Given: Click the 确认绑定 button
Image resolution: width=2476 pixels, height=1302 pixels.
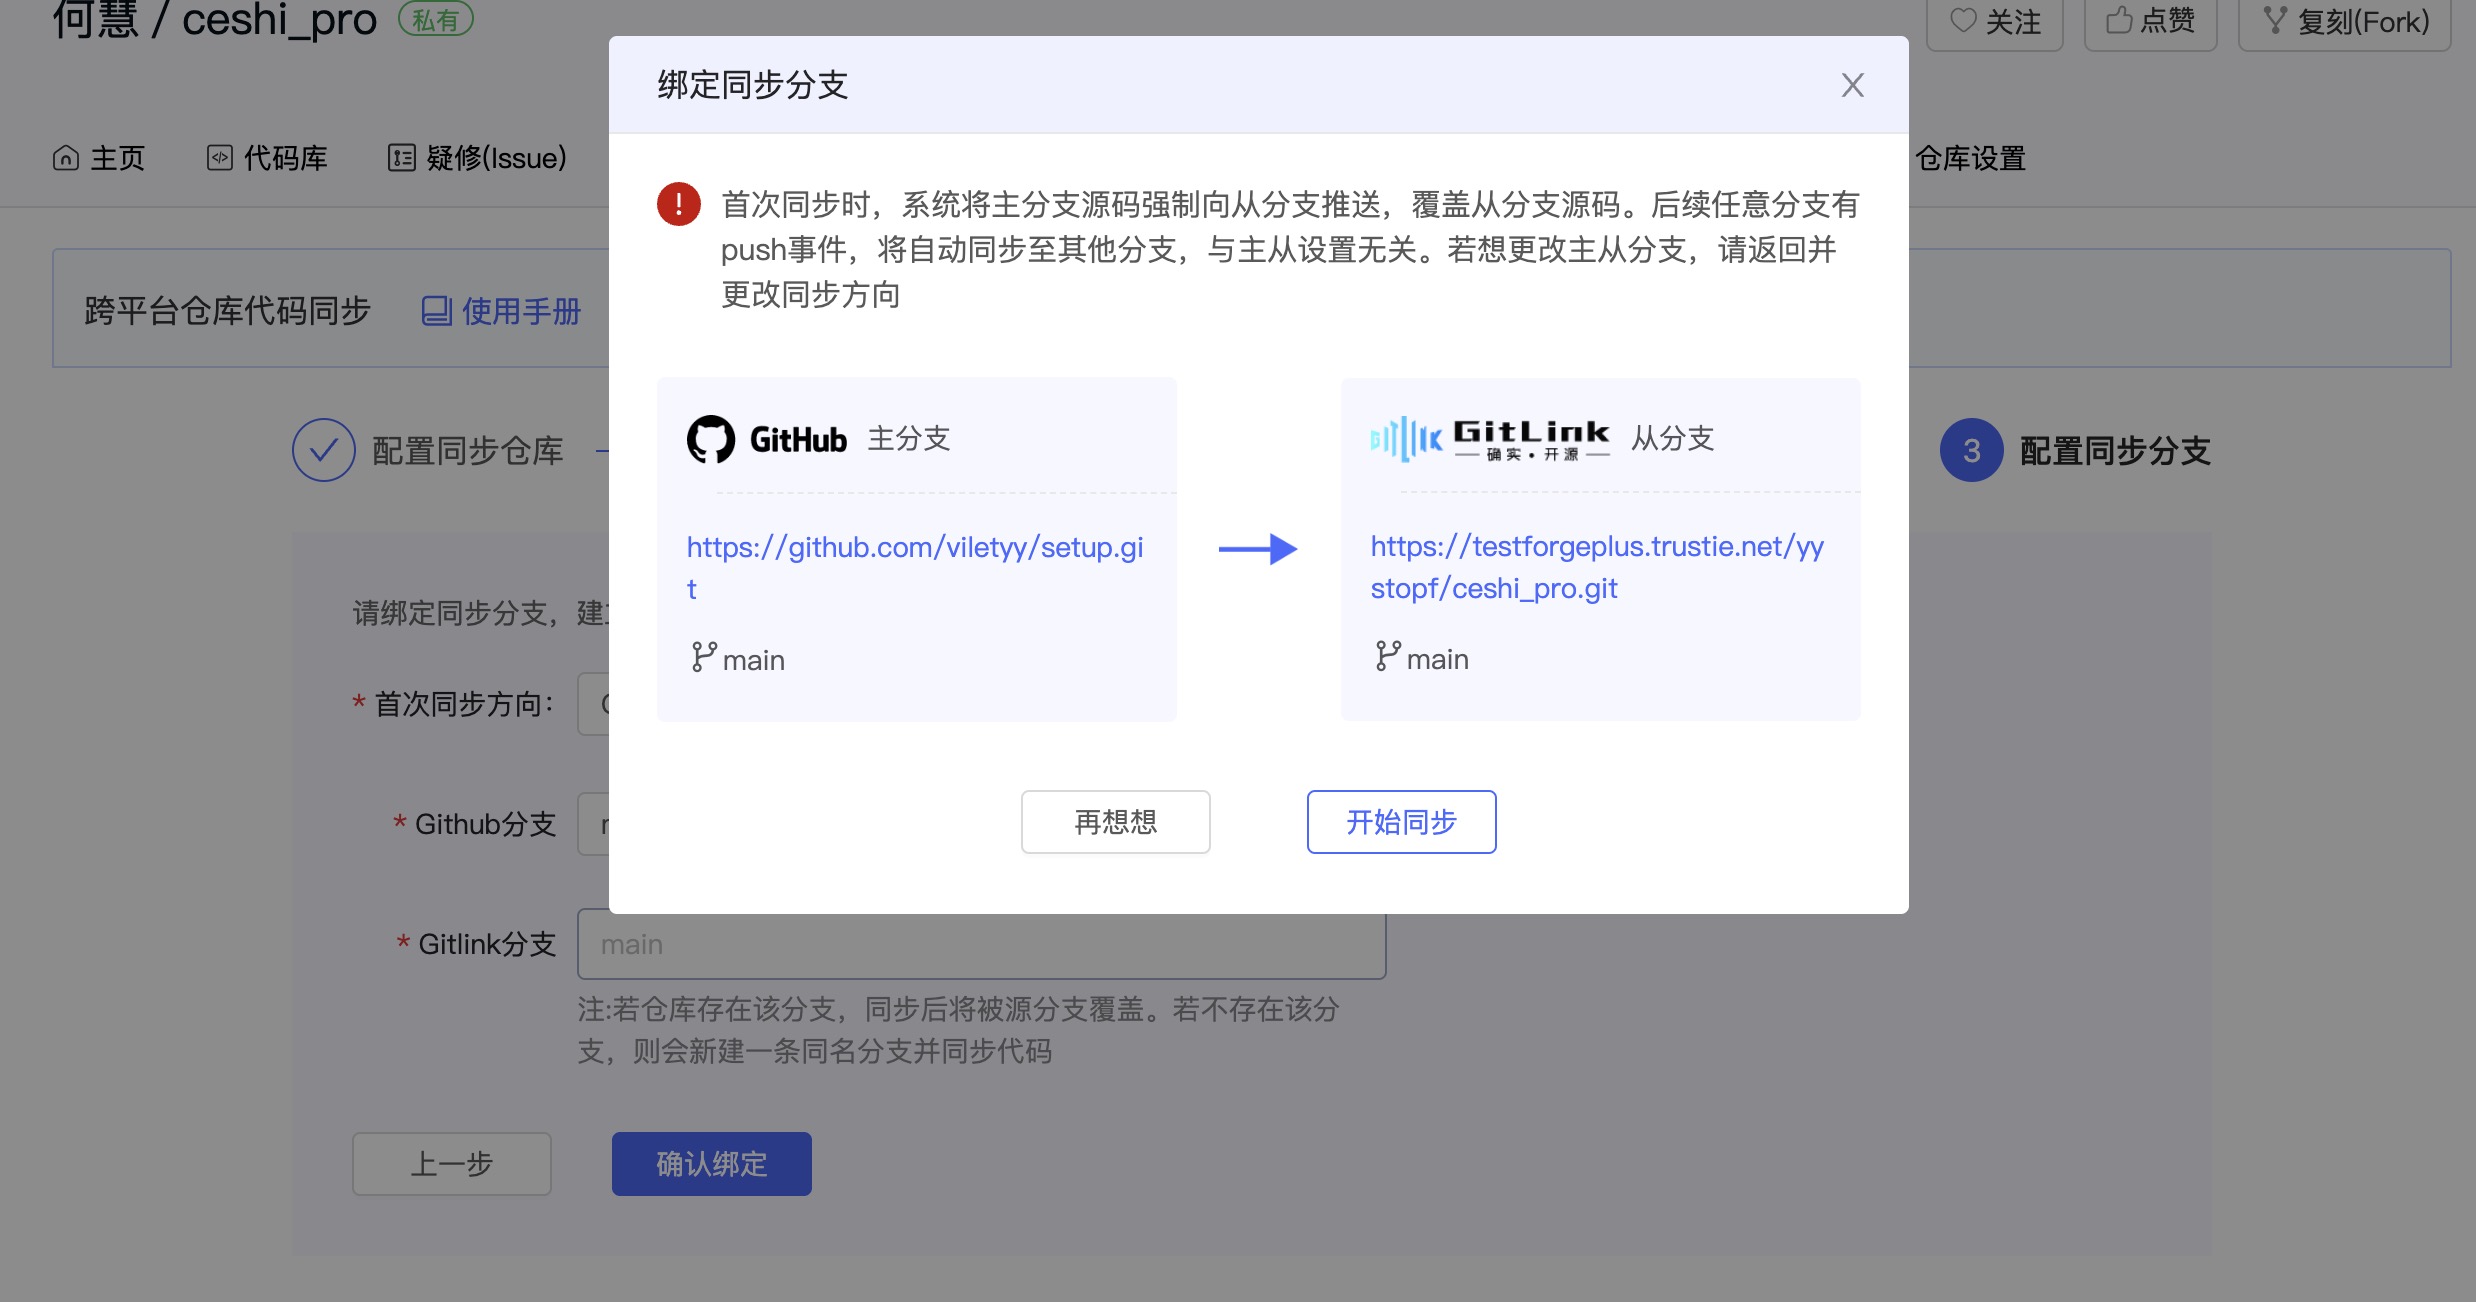Looking at the screenshot, I should pyautogui.click(x=711, y=1164).
